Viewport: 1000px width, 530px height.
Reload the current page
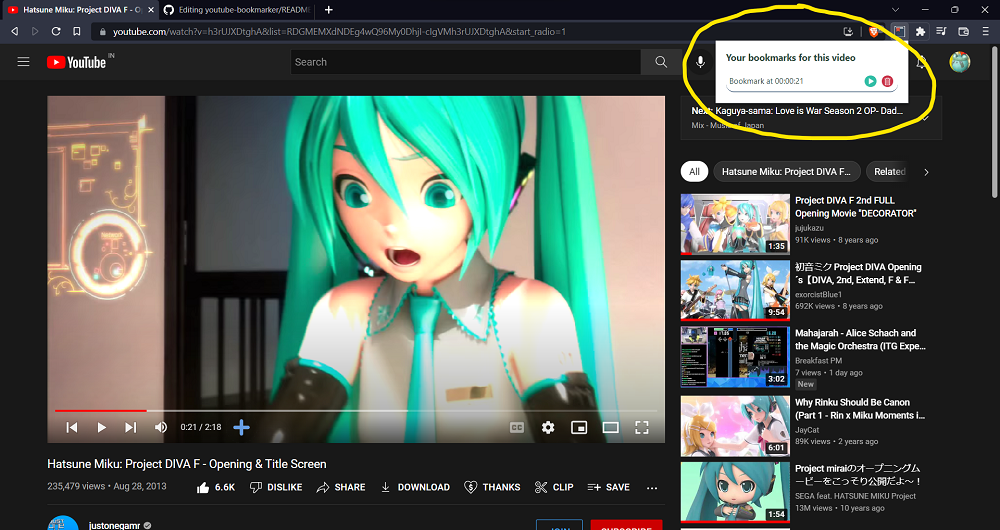pyautogui.click(x=56, y=31)
